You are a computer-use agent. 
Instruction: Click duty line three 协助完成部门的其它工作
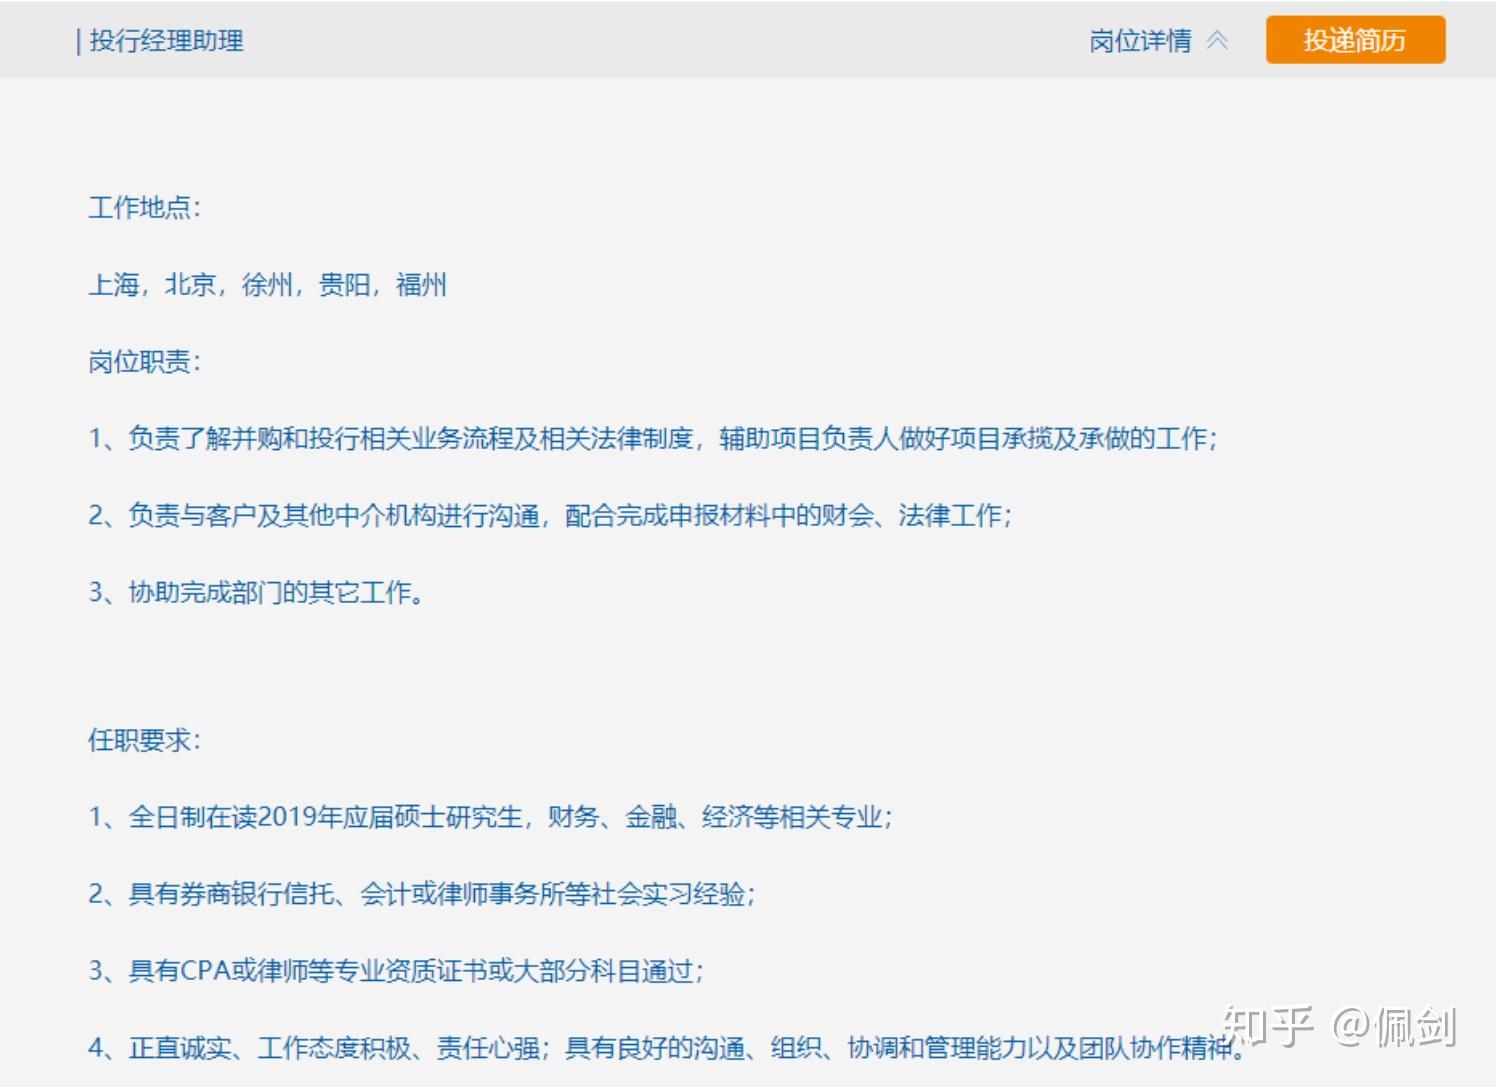(257, 592)
